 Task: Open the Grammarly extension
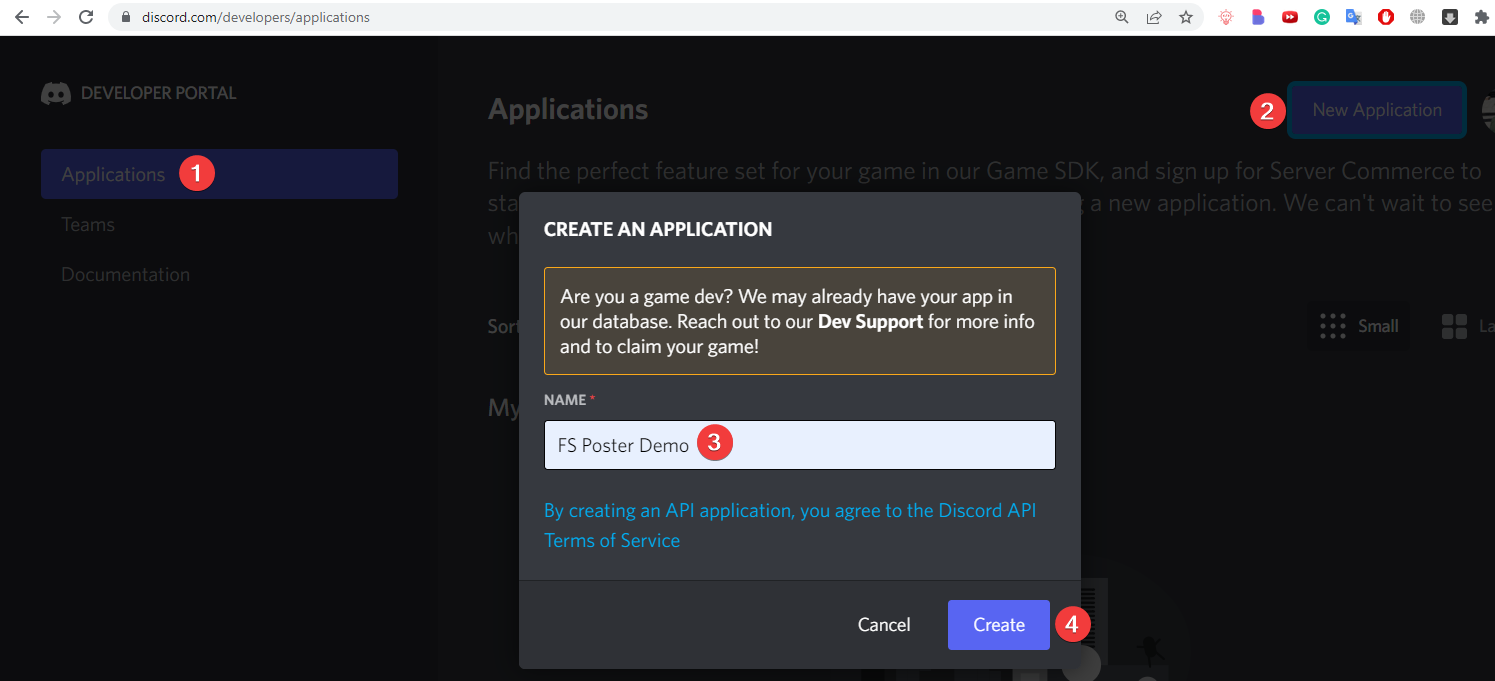click(1322, 17)
